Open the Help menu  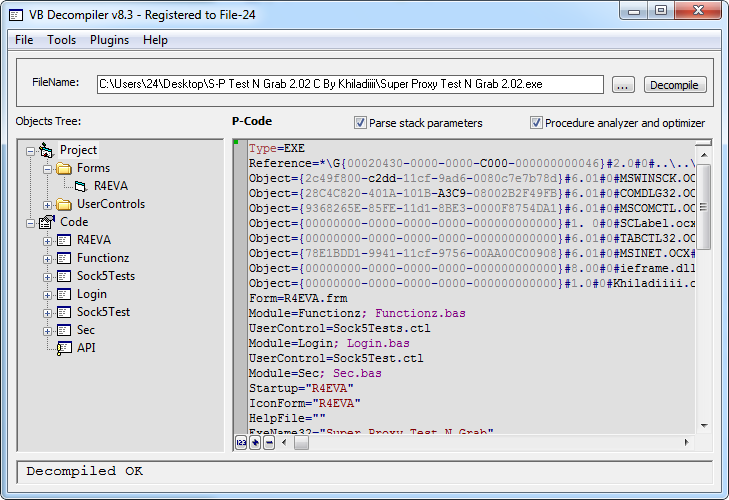155,40
